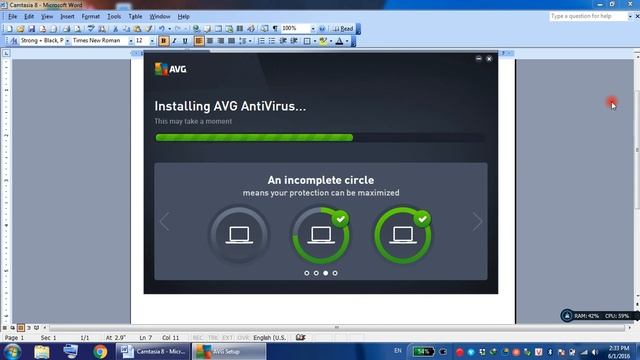
Task: Switch to Print Layout view button at bottom
Action: [21, 327]
